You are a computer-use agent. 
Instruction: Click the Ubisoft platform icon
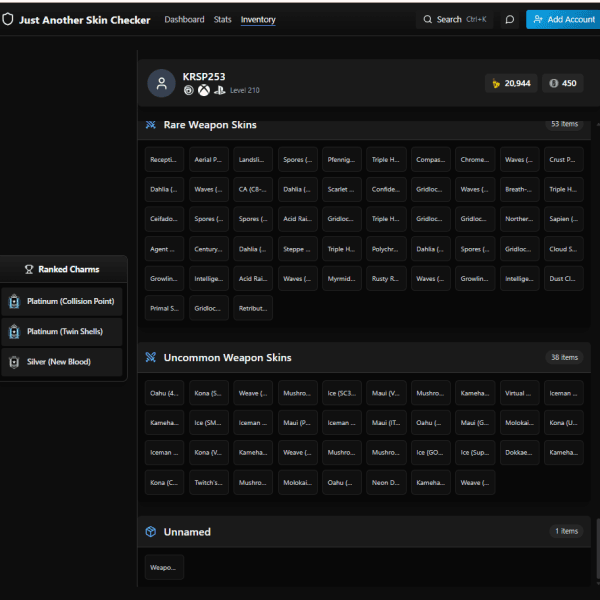[x=188, y=90]
